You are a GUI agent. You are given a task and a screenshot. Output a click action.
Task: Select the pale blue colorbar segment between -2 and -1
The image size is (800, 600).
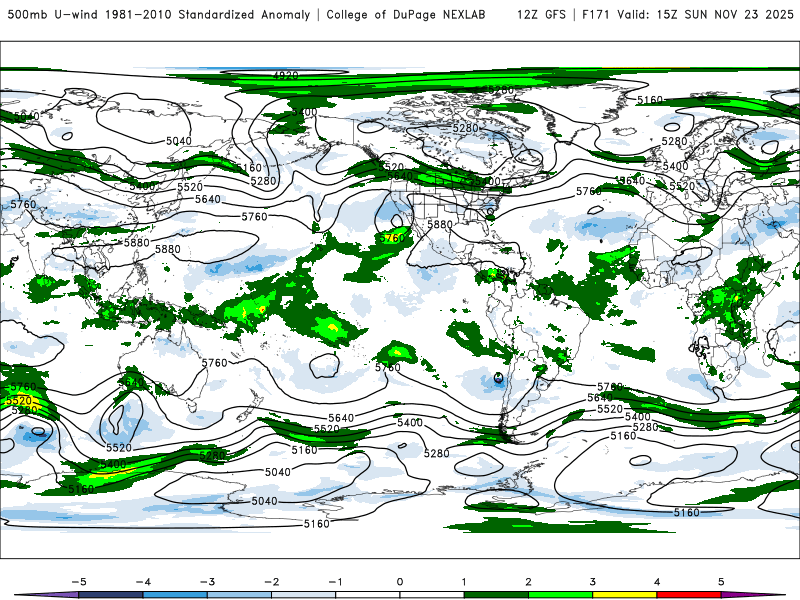(x=304, y=595)
